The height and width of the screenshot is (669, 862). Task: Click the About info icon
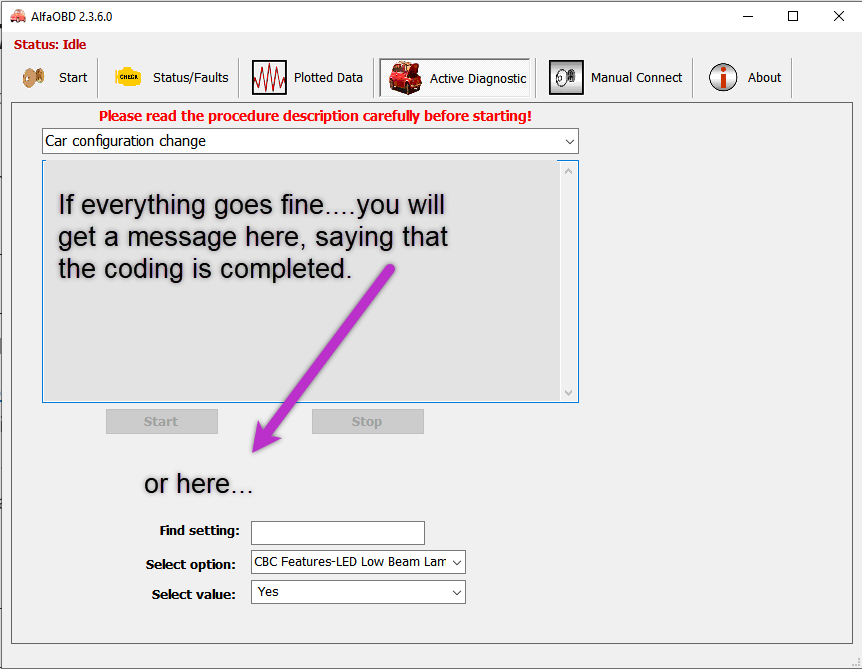[723, 78]
